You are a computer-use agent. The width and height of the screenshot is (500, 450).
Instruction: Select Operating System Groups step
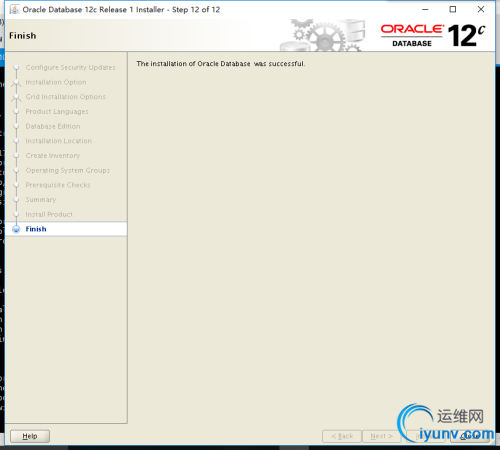tap(68, 170)
